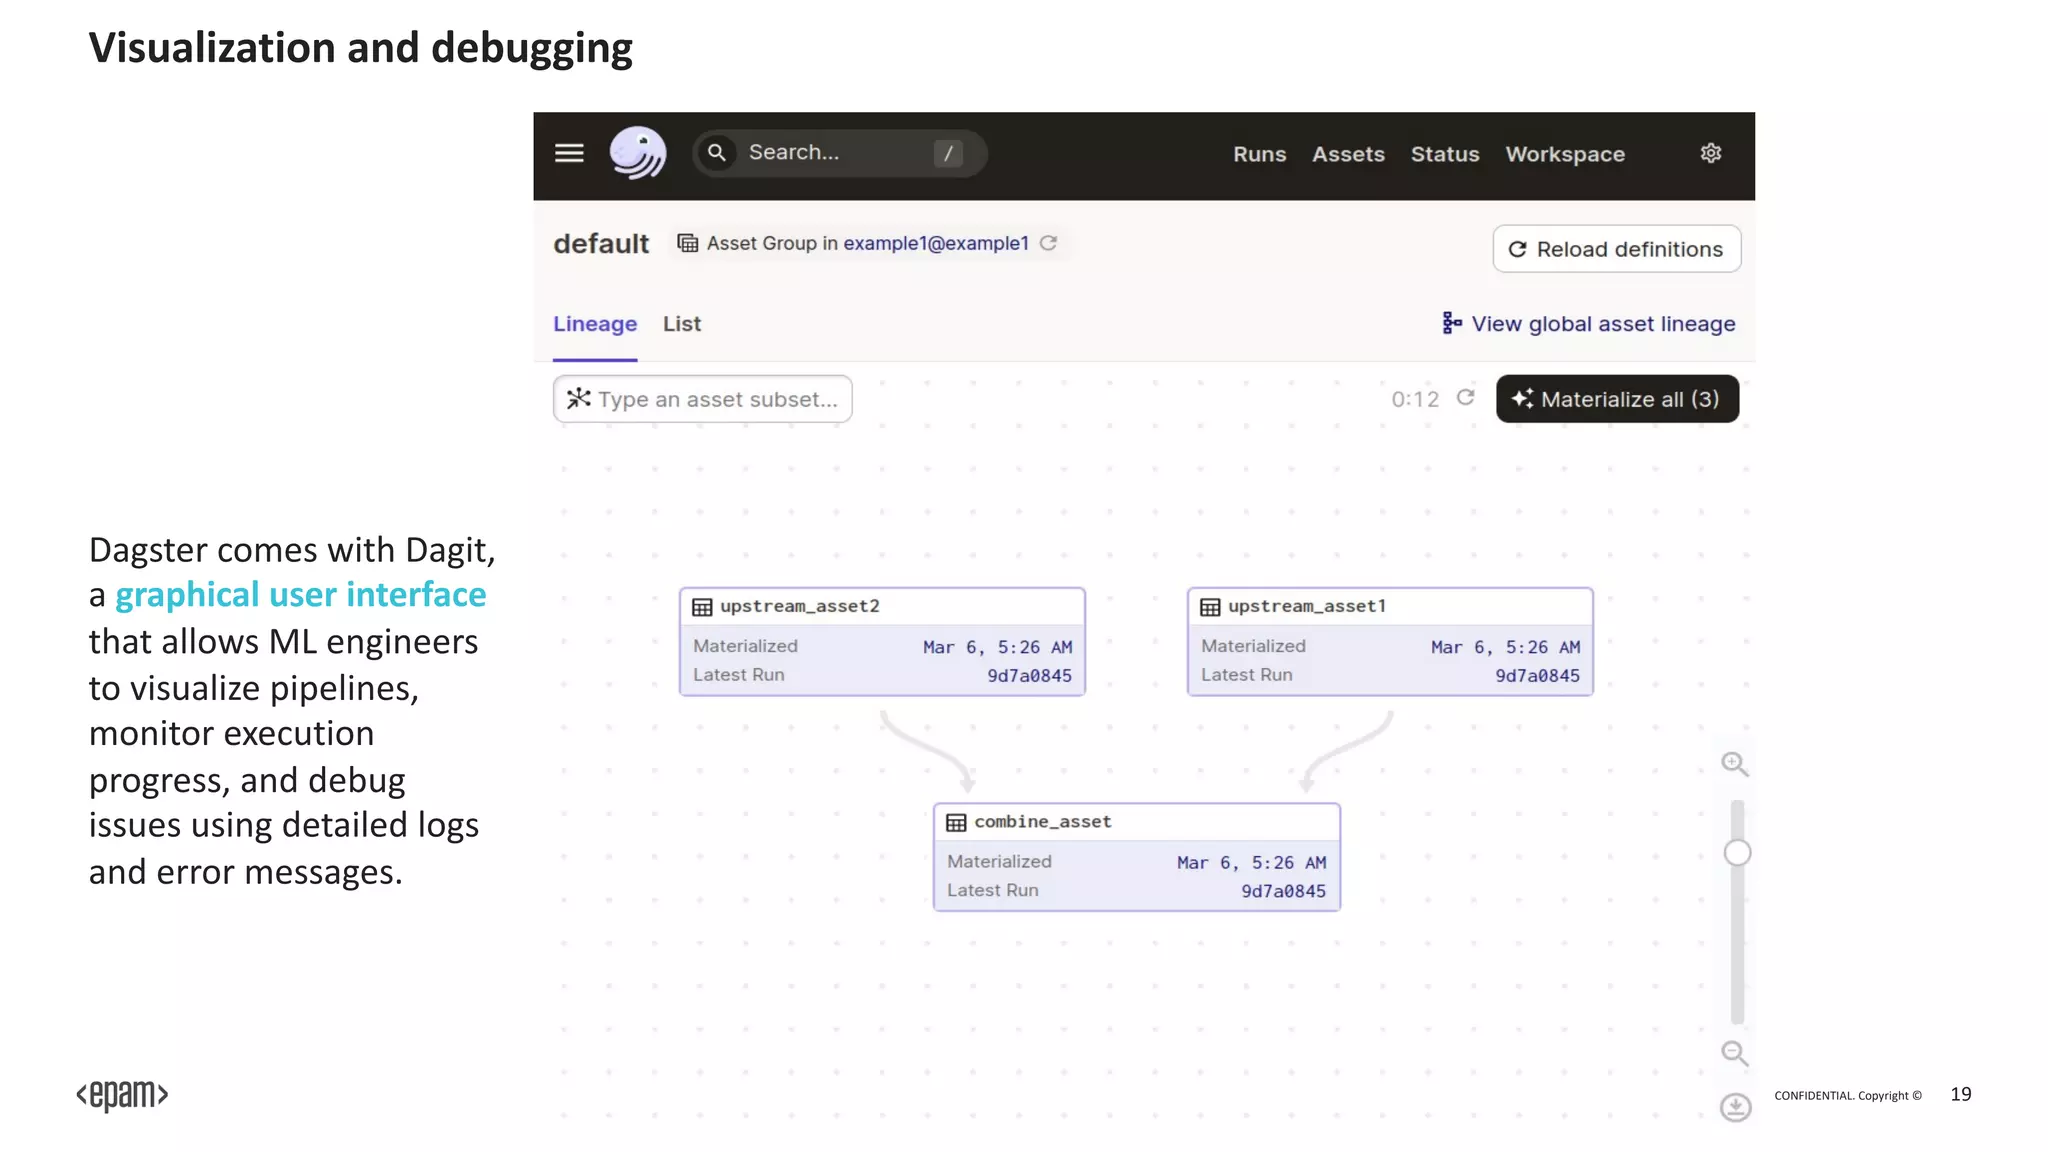
Task: Click the download graph icon
Action: click(x=1735, y=1107)
